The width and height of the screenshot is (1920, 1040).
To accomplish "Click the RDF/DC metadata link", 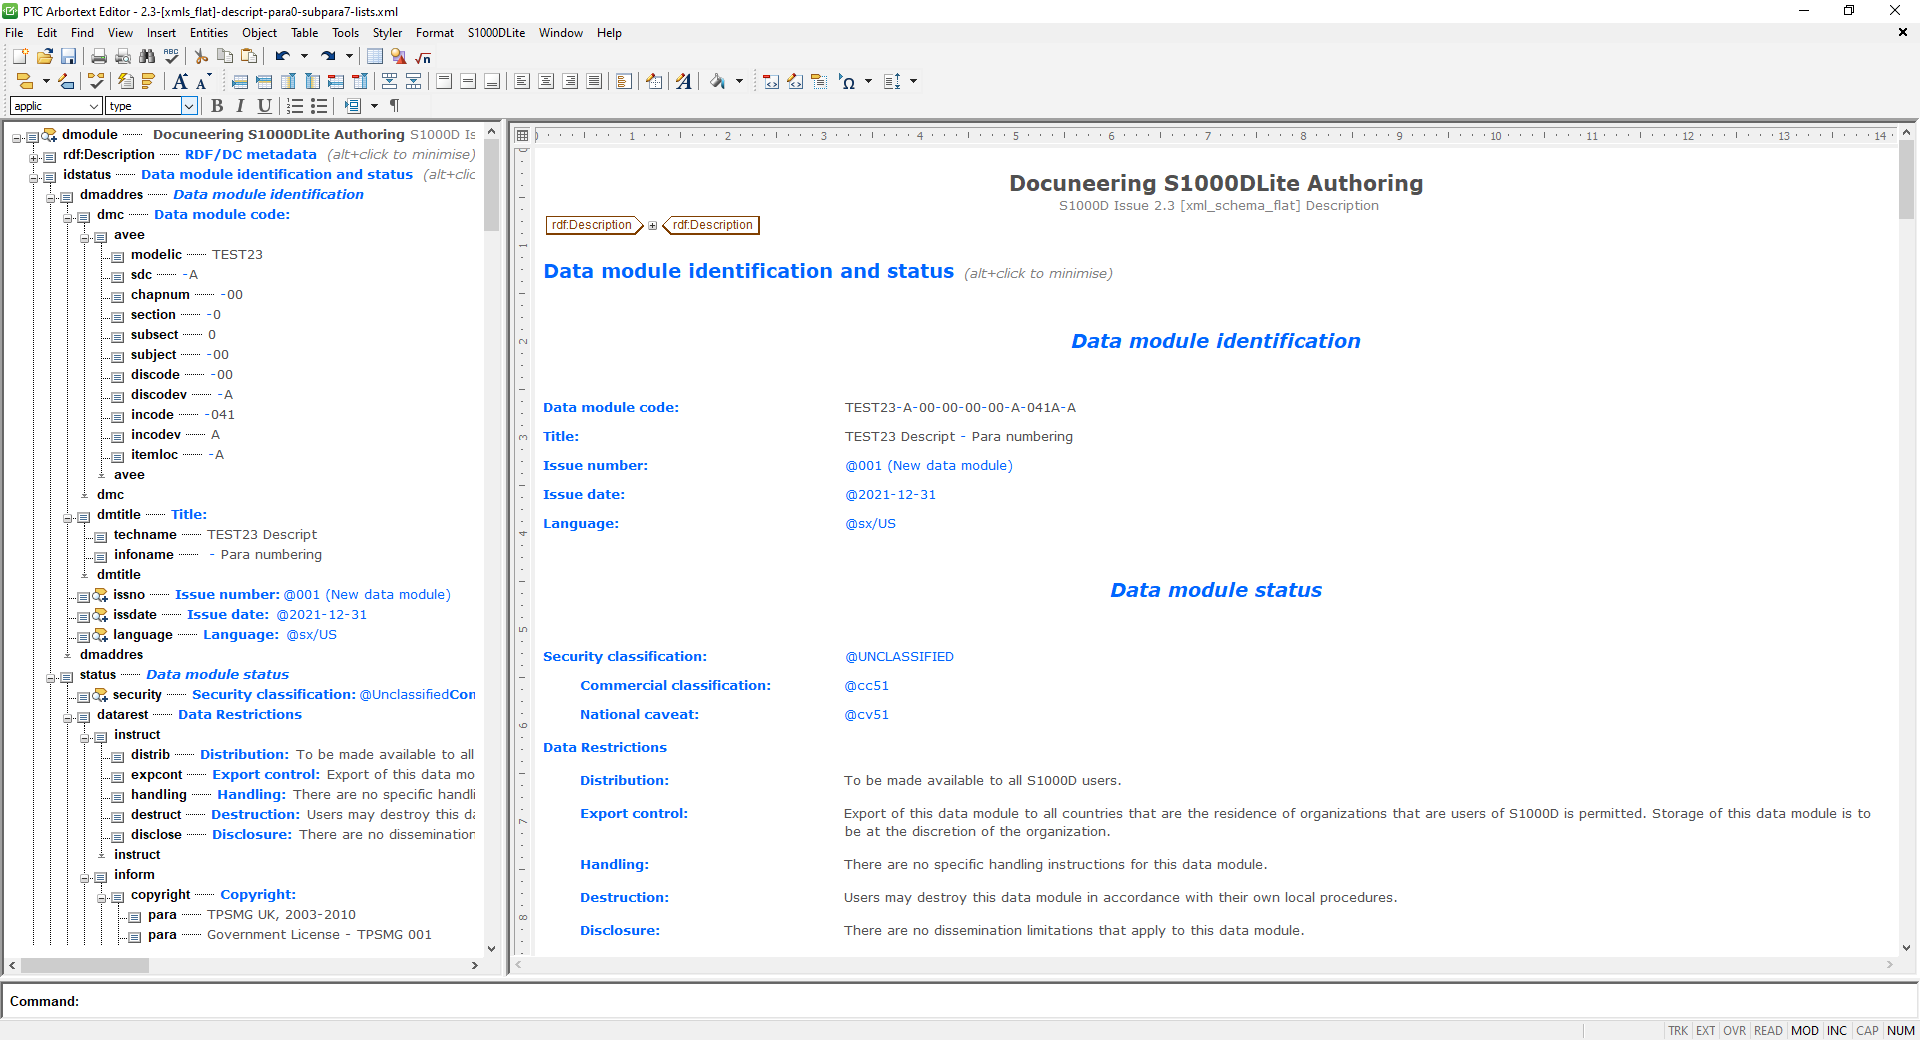I will 249,155.
